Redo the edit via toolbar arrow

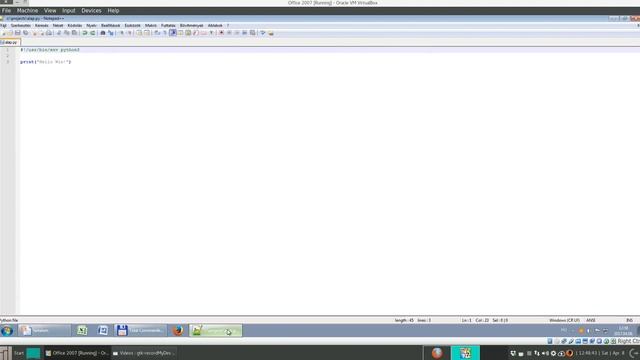coord(93,33)
